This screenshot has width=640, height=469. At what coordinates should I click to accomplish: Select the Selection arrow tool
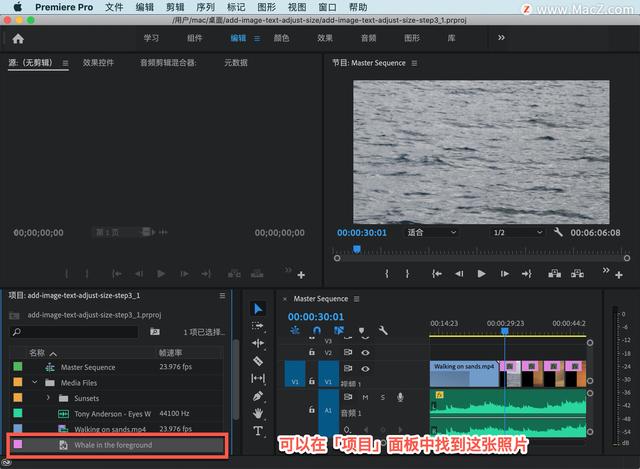[258, 309]
